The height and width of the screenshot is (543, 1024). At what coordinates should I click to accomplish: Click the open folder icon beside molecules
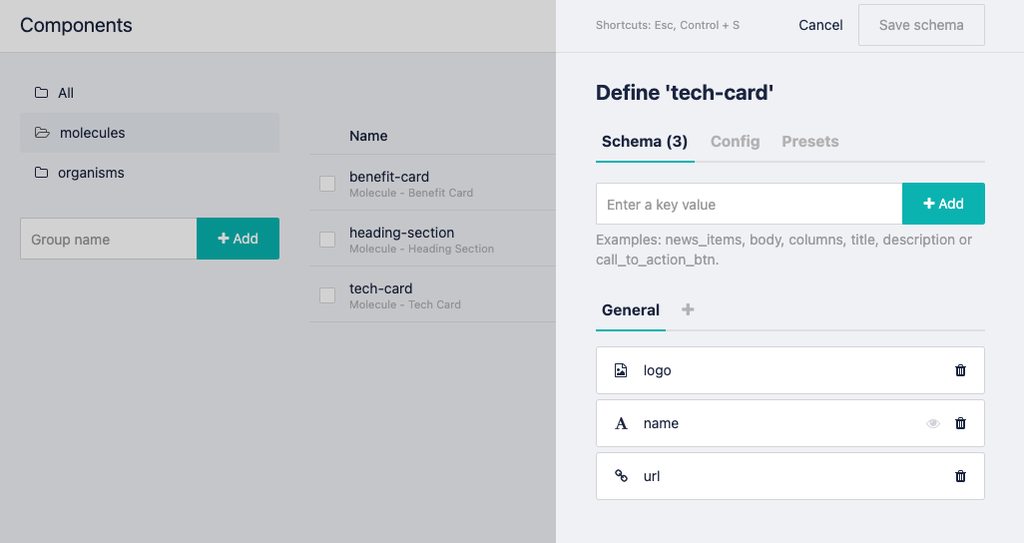[x=42, y=133]
